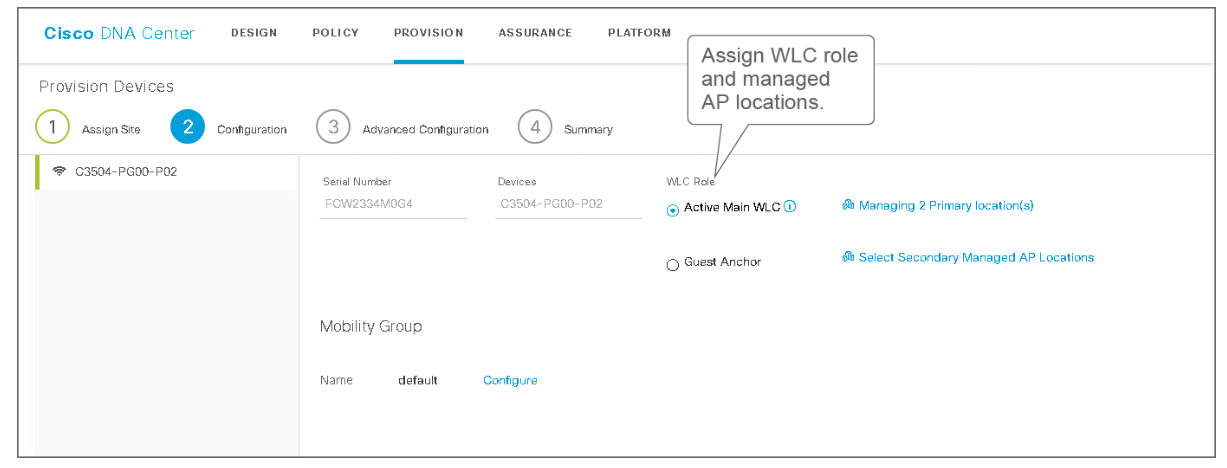Jump to step 4 Summary
The width and height of the screenshot is (1227, 468).
(x=535, y=128)
